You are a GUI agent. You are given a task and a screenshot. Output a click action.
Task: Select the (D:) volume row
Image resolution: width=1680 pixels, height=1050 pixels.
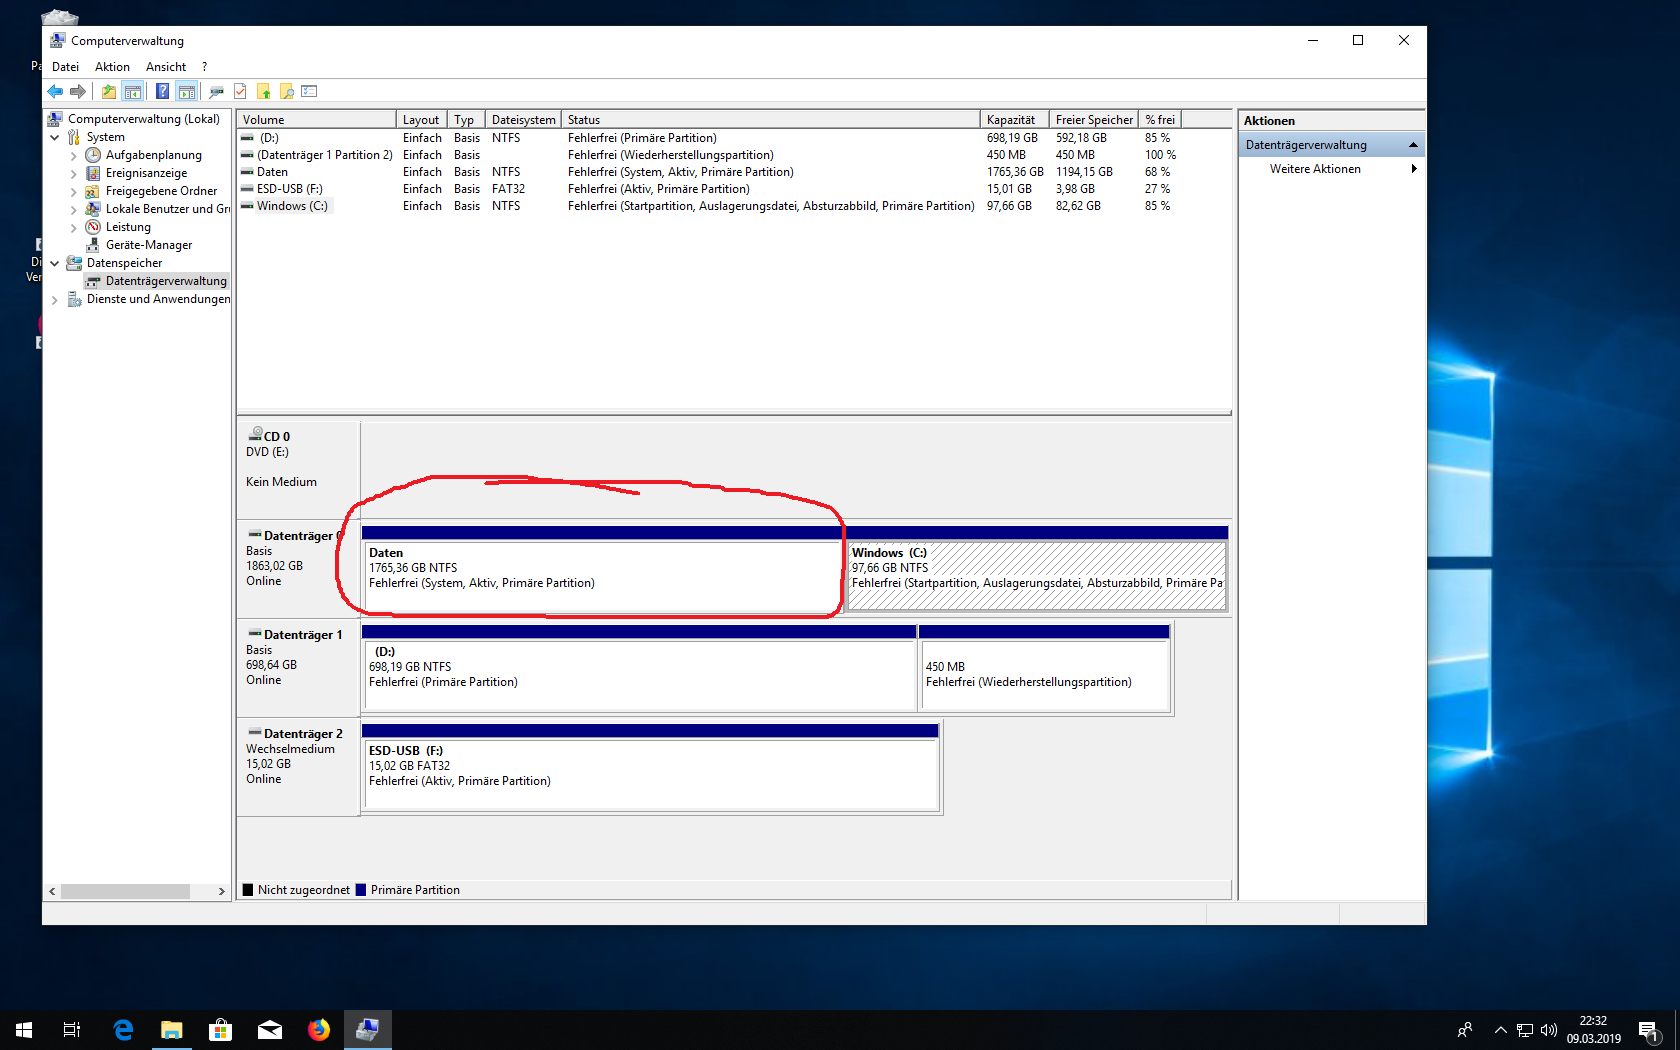coord(710,138)
